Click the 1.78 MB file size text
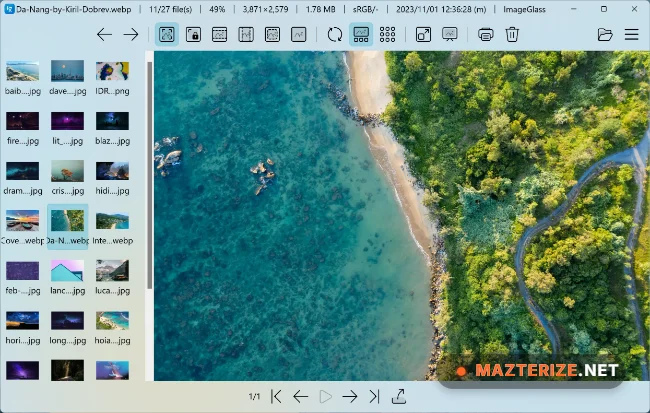This screenshot has height=413, width=650. click(320, 9)
